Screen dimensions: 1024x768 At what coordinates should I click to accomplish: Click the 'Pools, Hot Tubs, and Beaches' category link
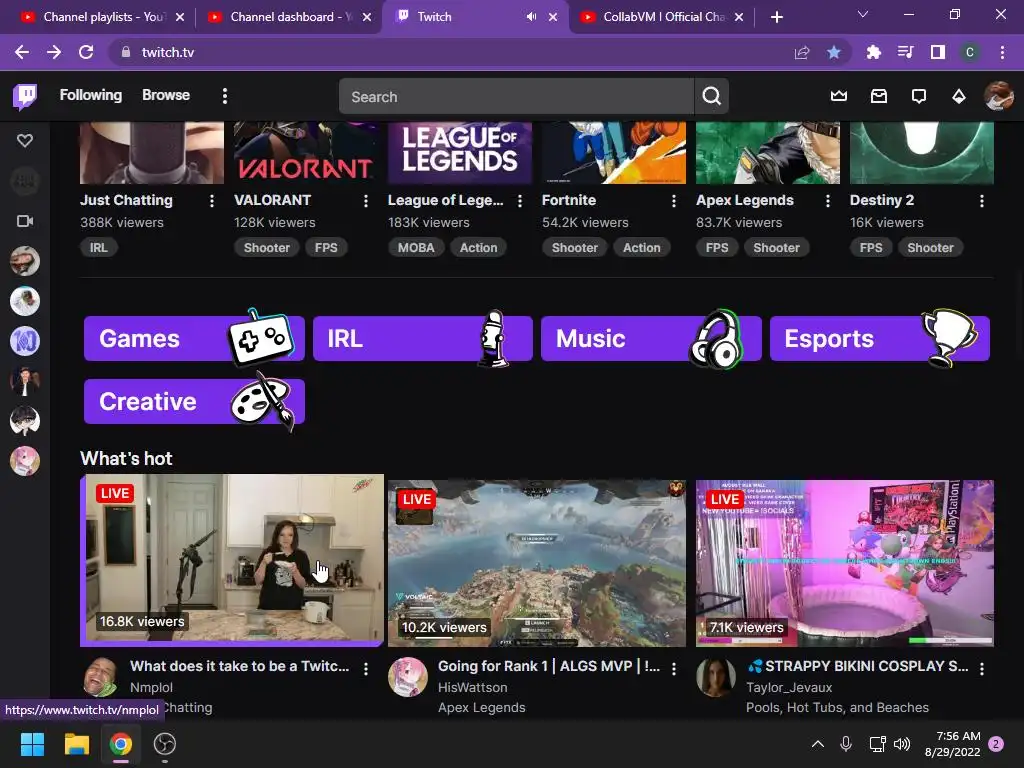pos(837,707)
